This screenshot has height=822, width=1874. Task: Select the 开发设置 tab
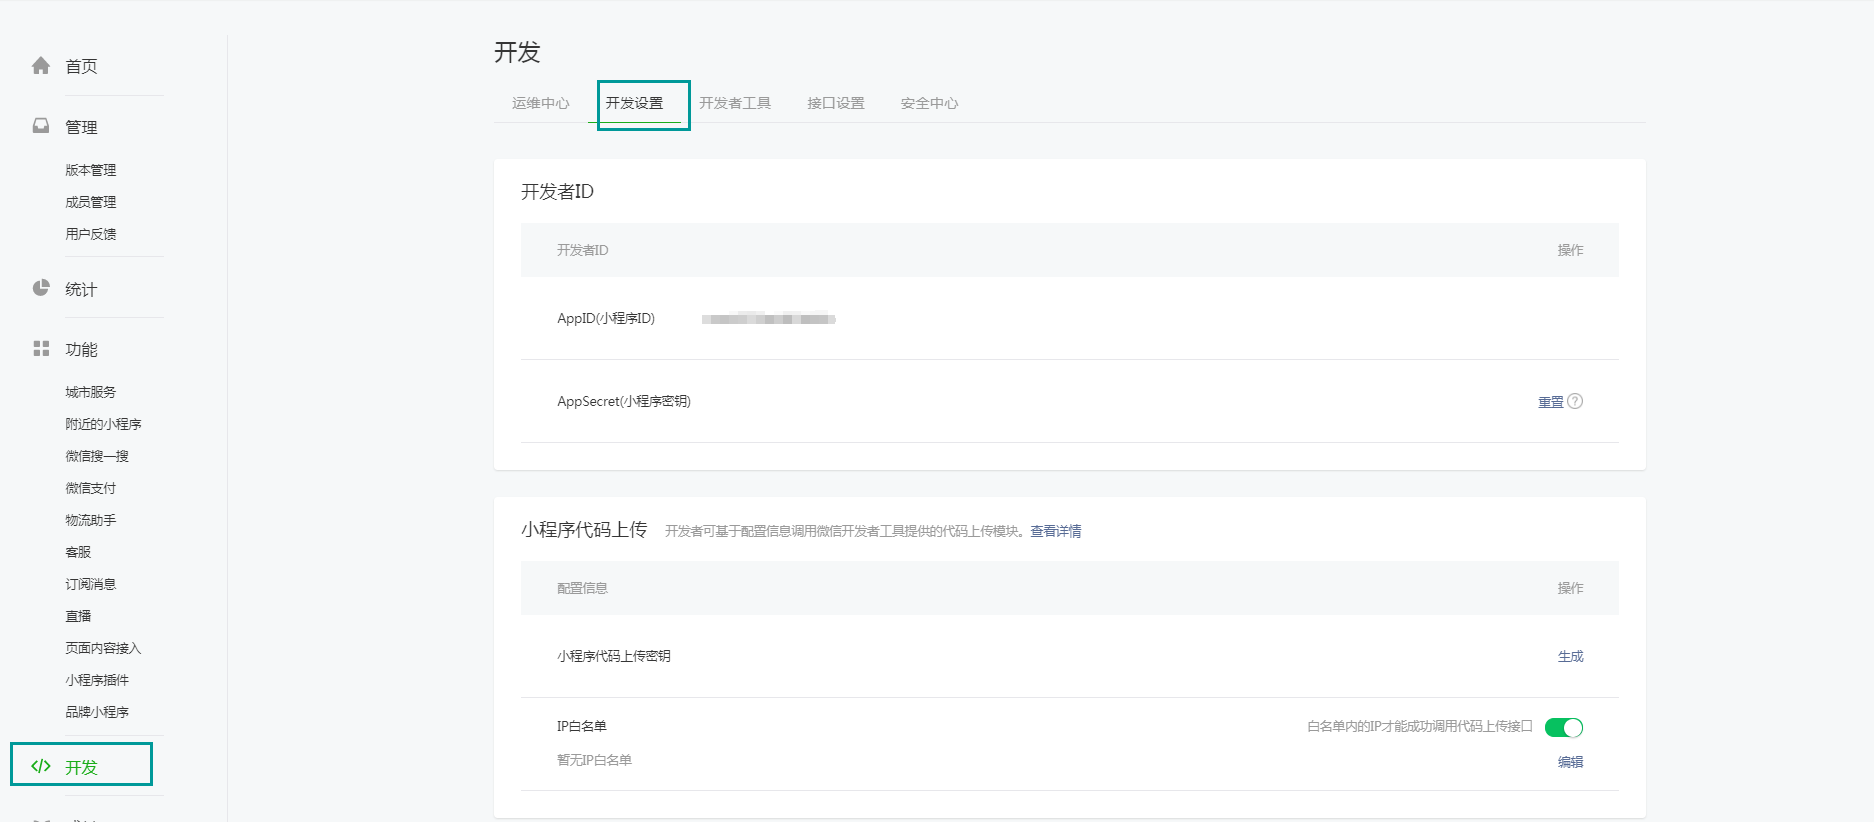(634, 103)
